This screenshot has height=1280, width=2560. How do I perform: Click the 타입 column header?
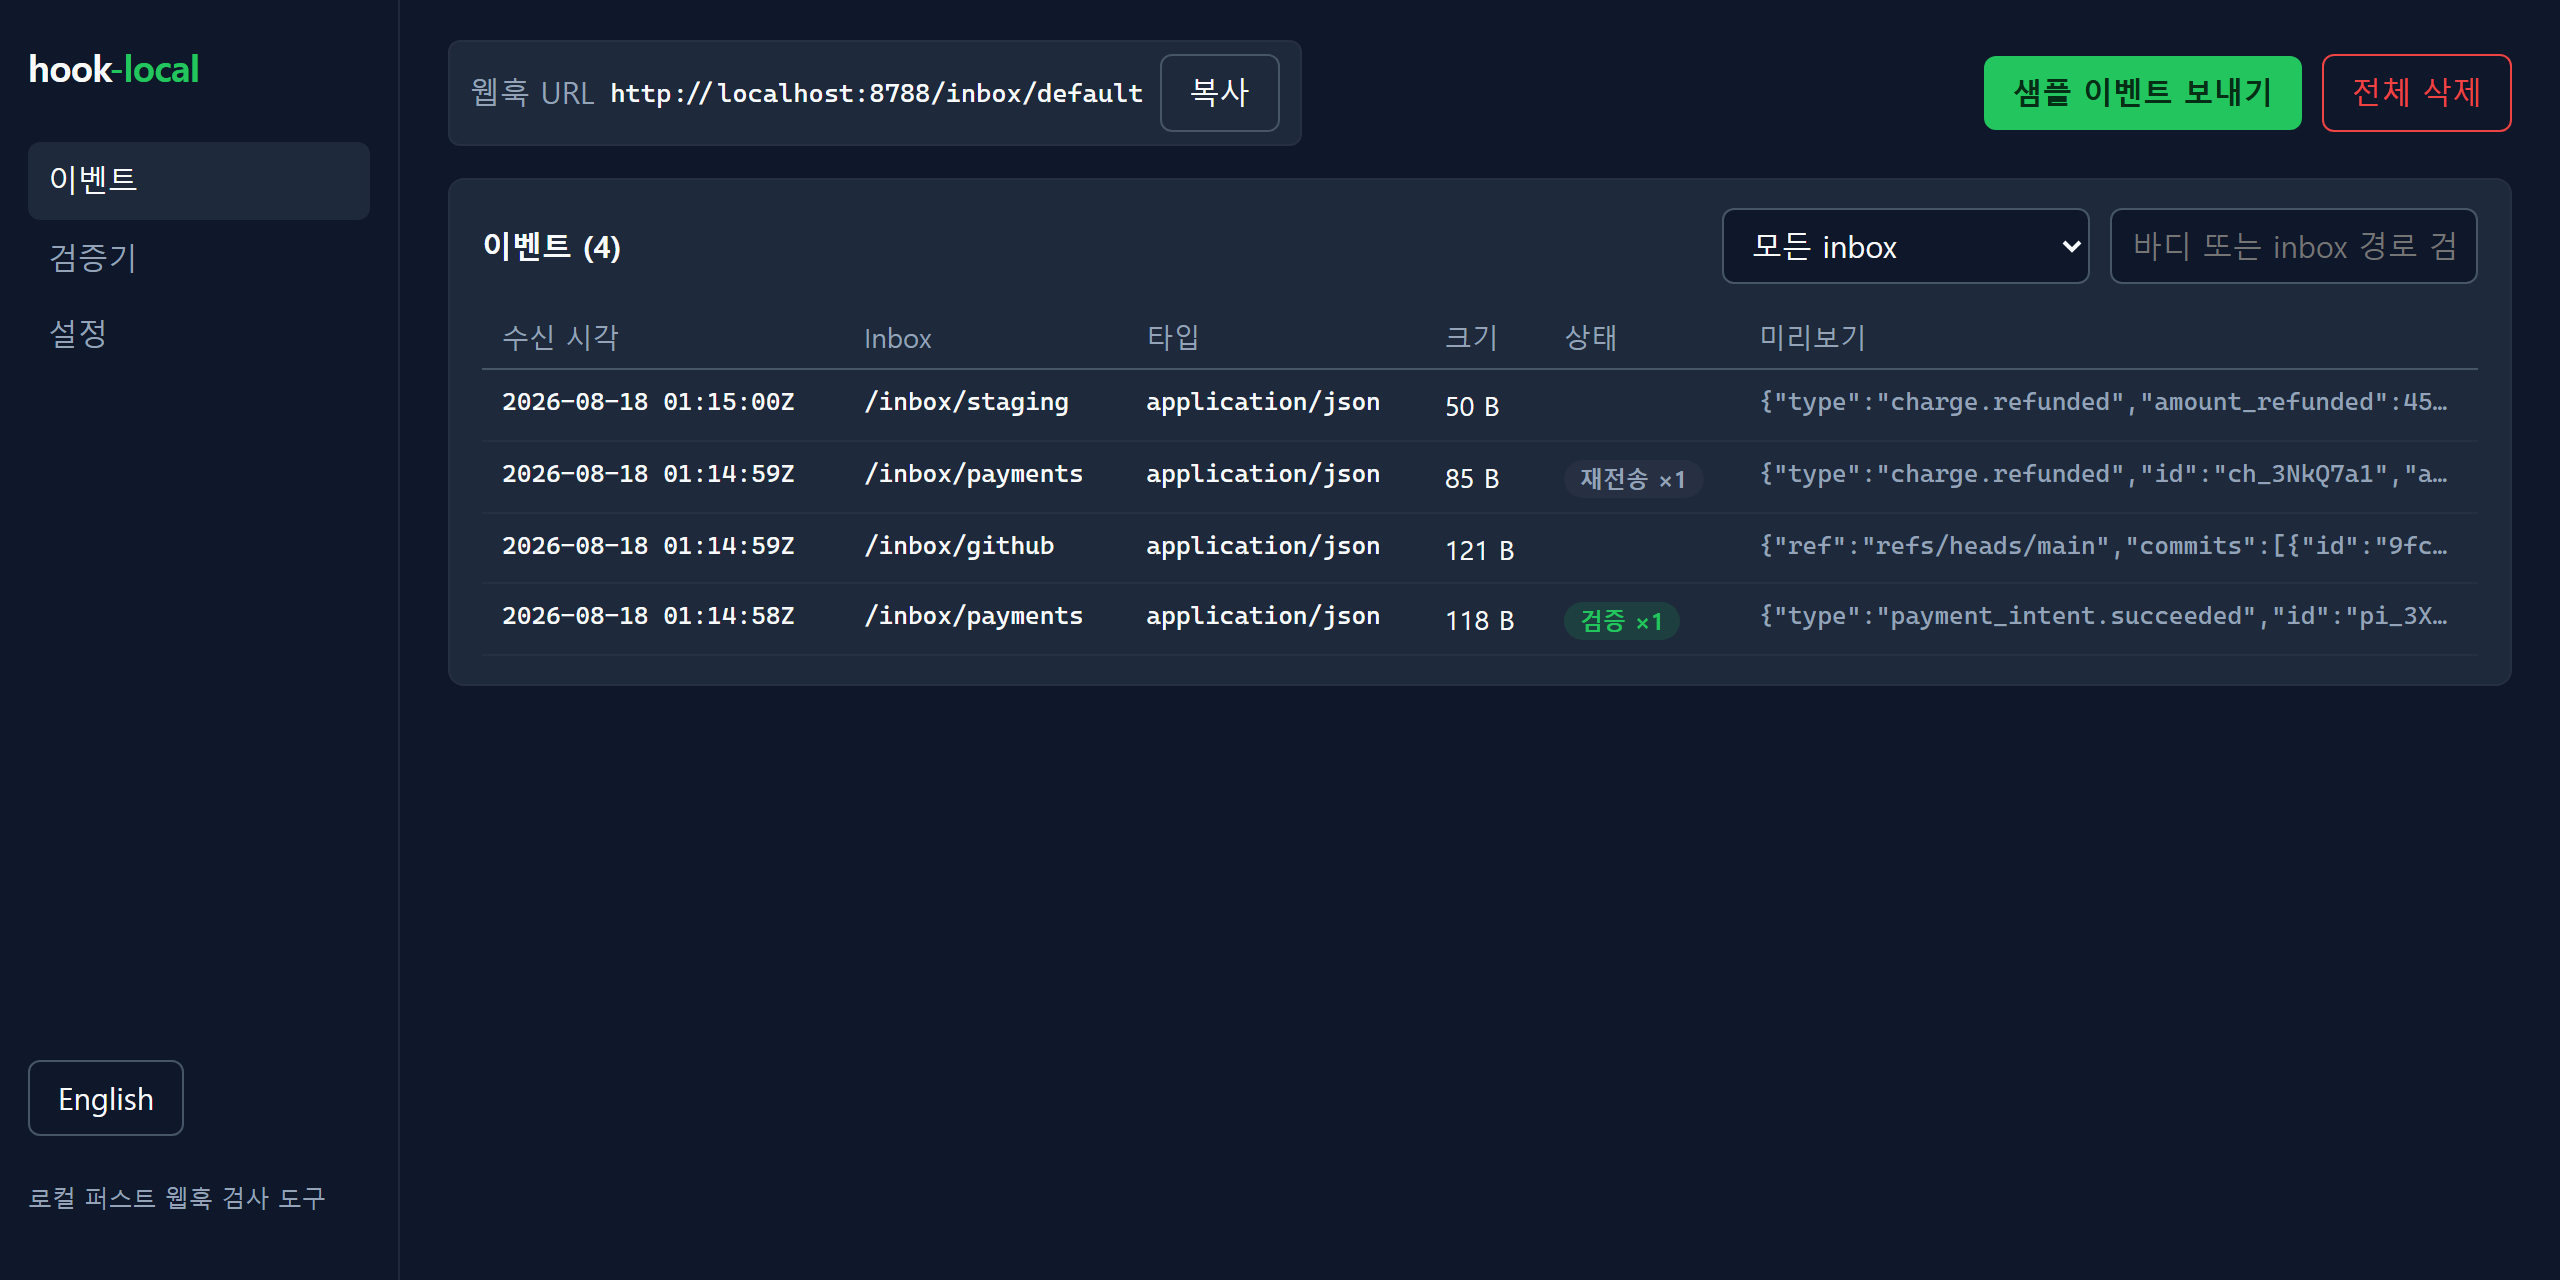point(1172,337)
